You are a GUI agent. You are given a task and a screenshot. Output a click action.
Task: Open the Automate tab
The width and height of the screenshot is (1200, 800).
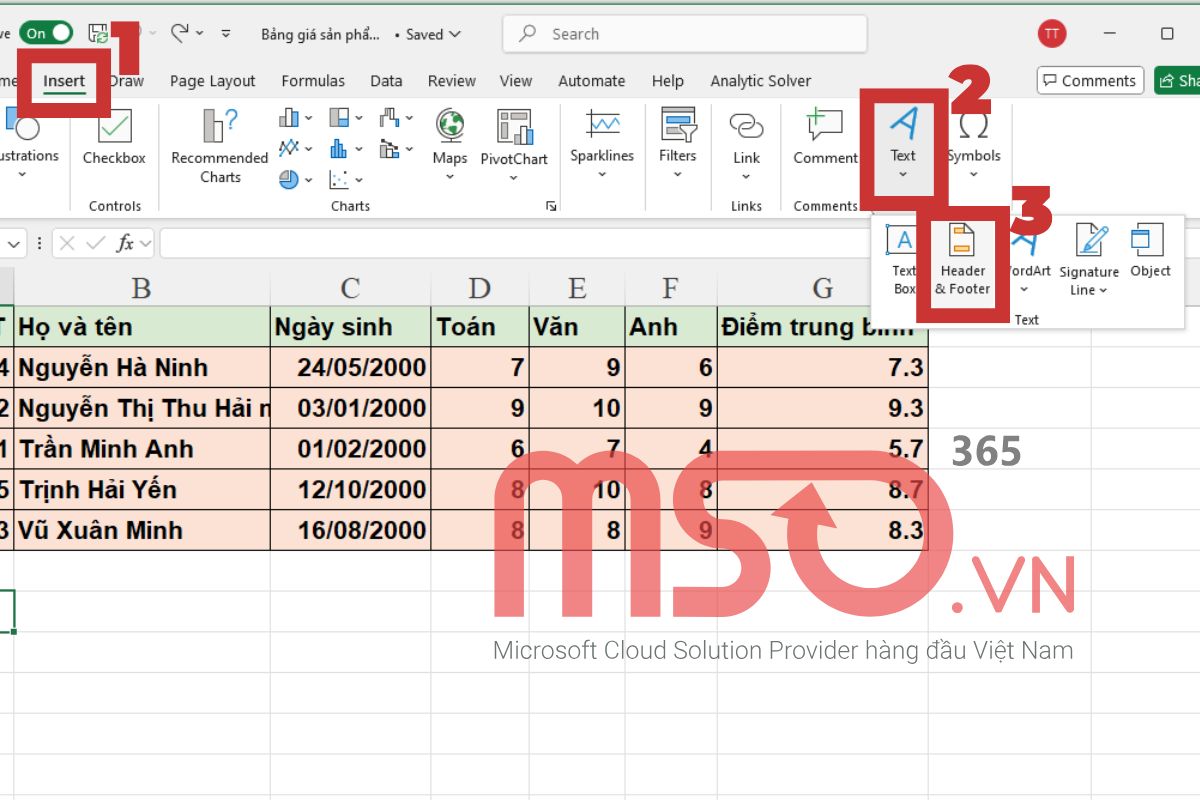(x=592, y=81)
